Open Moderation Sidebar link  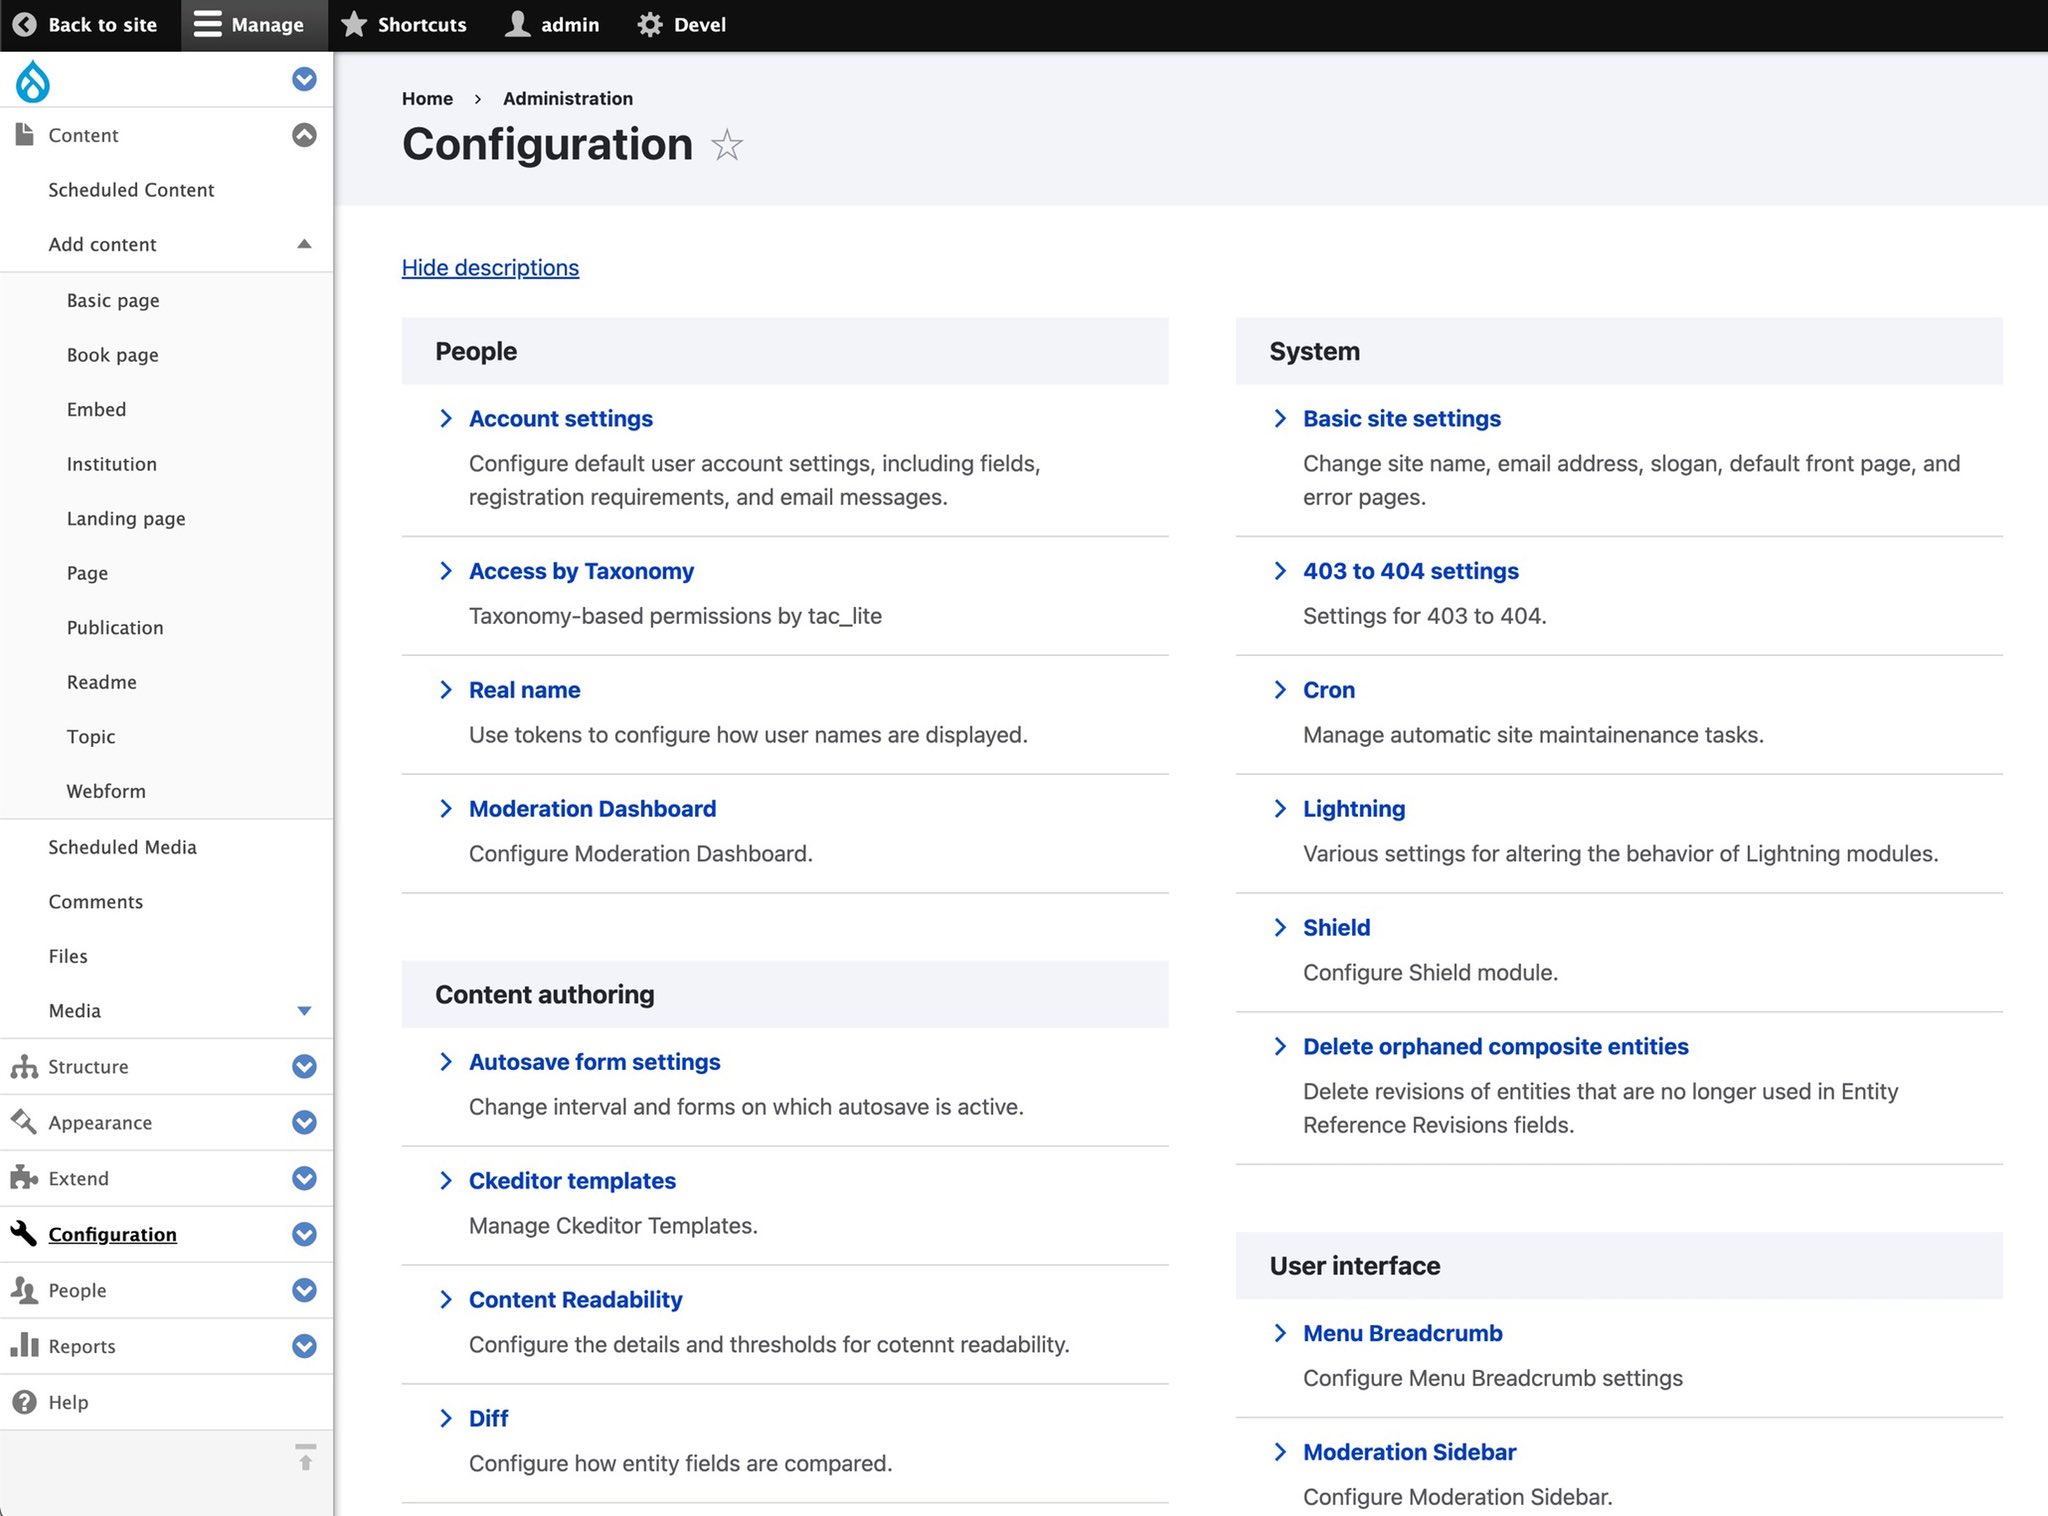(x=1409, y=1452)
